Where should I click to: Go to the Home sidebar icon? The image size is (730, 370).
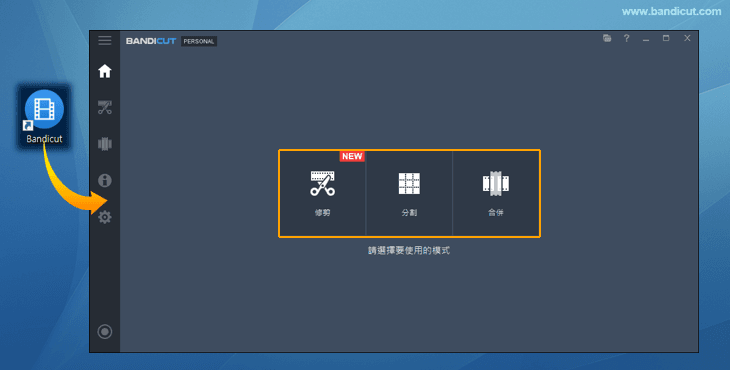105,71
